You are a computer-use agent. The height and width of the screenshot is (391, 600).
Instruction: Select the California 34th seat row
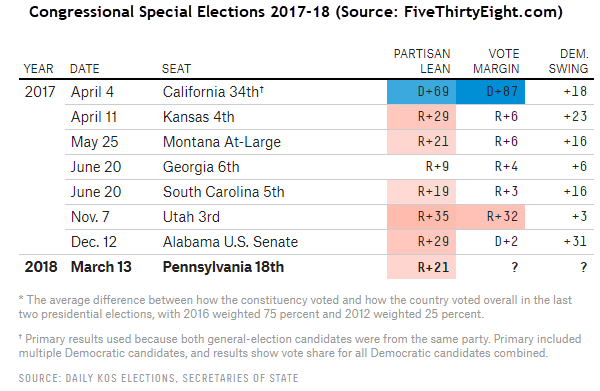[306, 92]
